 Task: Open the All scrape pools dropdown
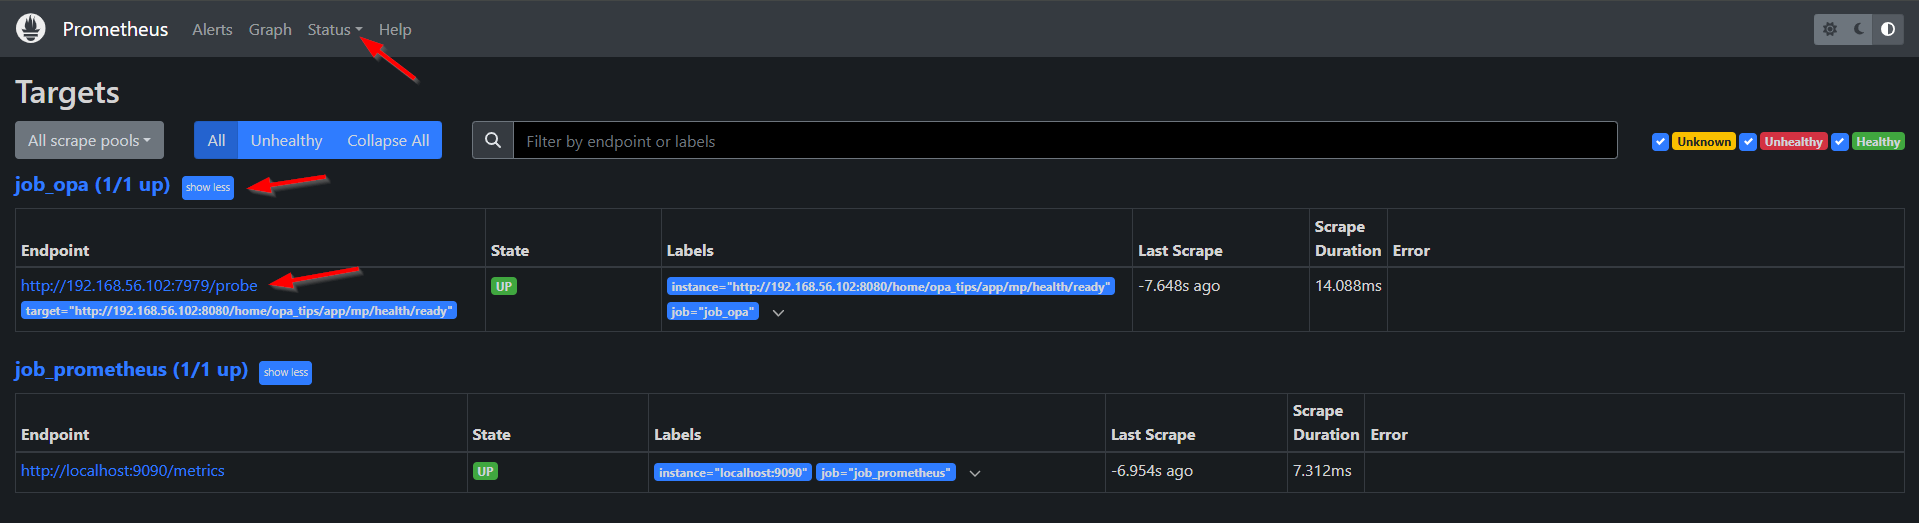[x=89, y=140]
